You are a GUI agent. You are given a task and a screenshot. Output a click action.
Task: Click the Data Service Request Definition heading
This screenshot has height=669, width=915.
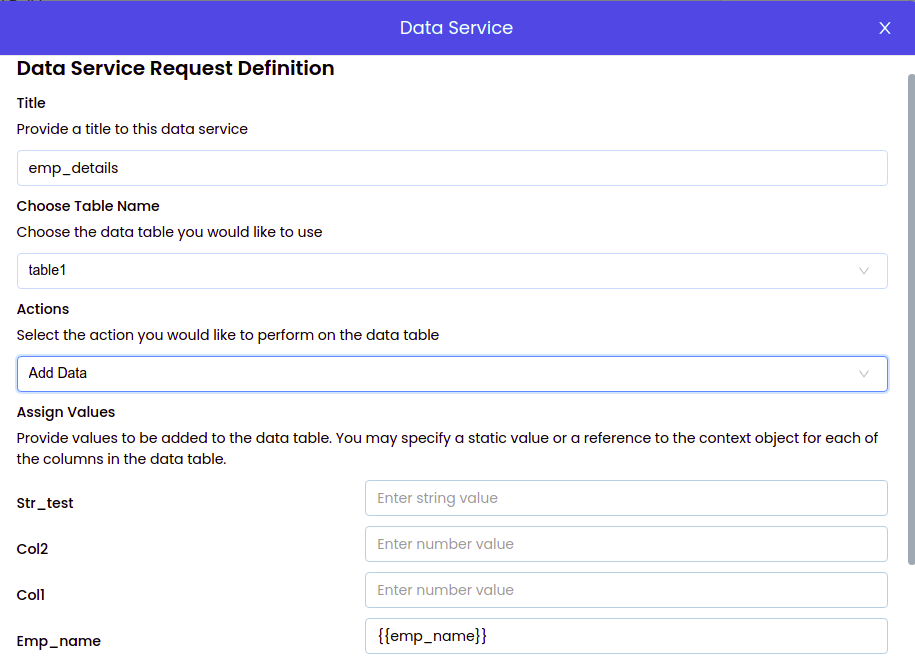pyautogui.click(x=174, y=68)
